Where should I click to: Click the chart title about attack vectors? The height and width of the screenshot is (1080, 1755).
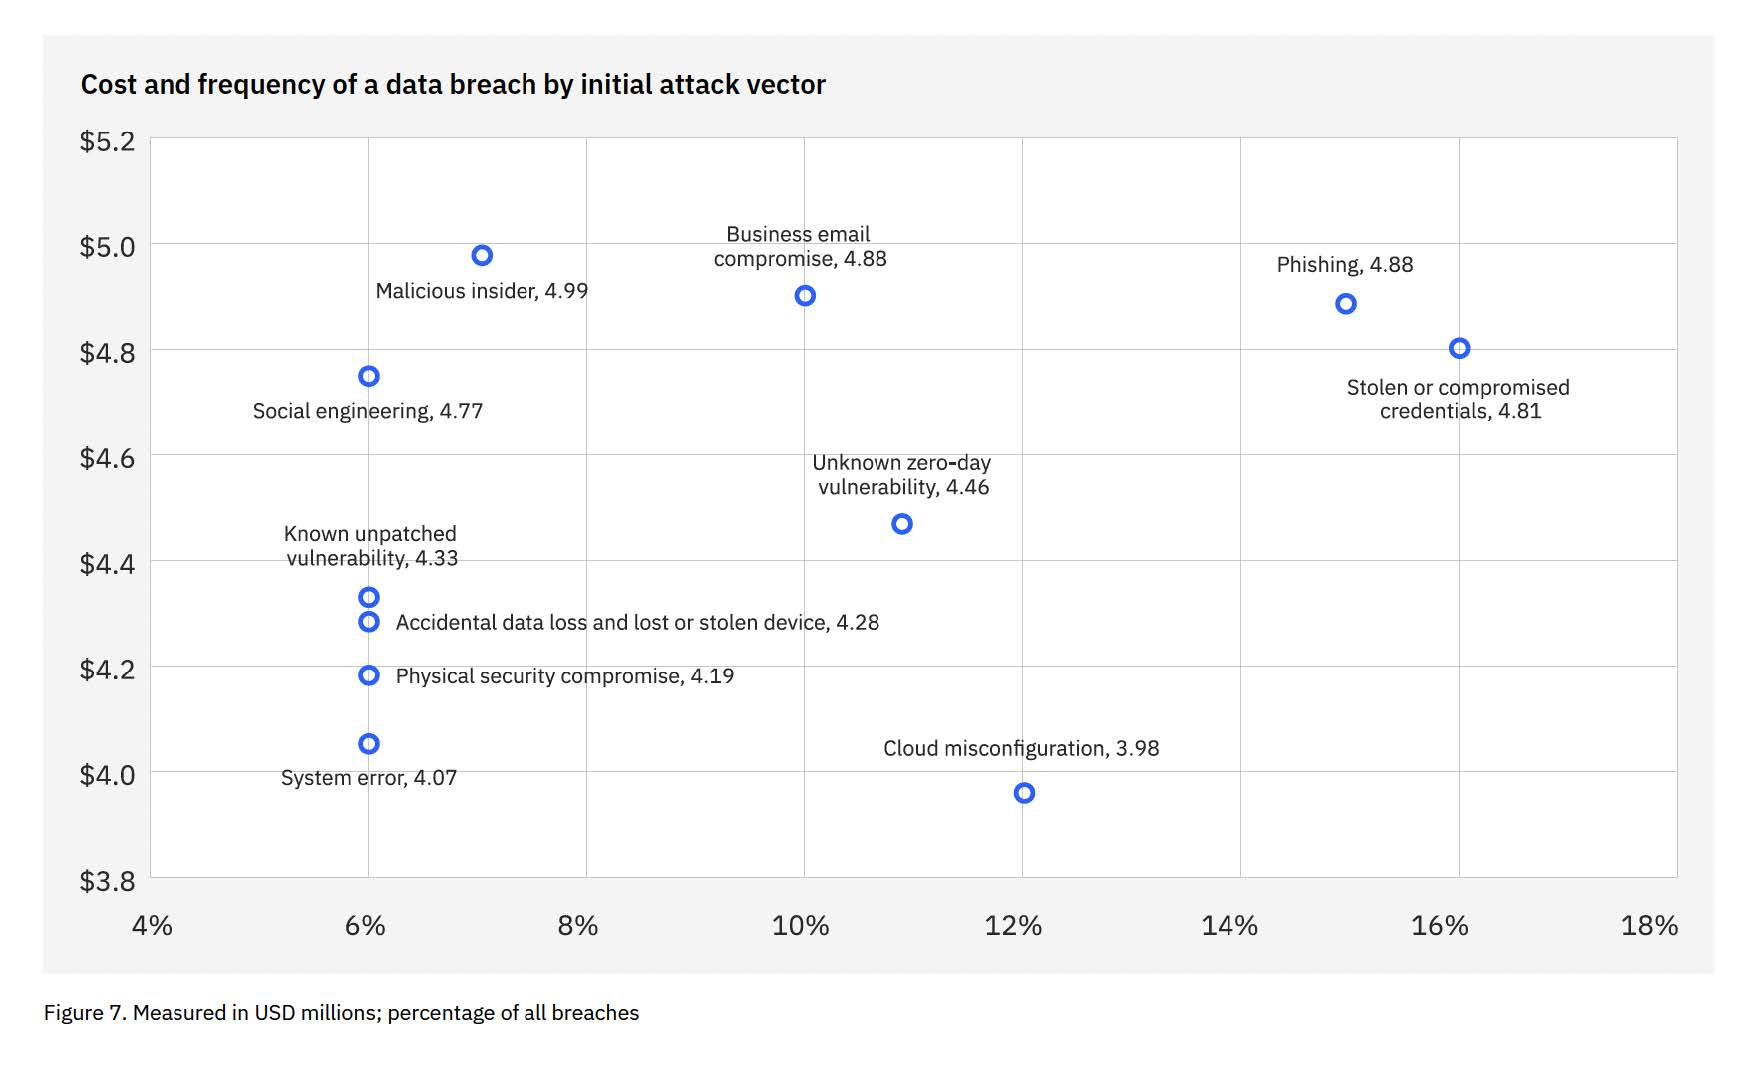coord(453,85)
